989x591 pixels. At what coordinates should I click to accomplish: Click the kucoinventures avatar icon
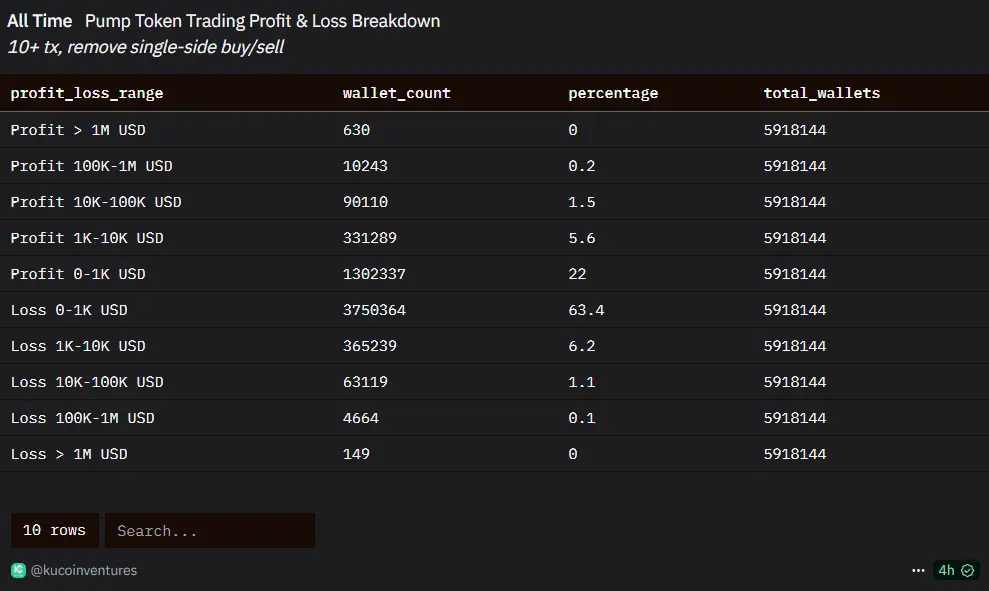18,570
